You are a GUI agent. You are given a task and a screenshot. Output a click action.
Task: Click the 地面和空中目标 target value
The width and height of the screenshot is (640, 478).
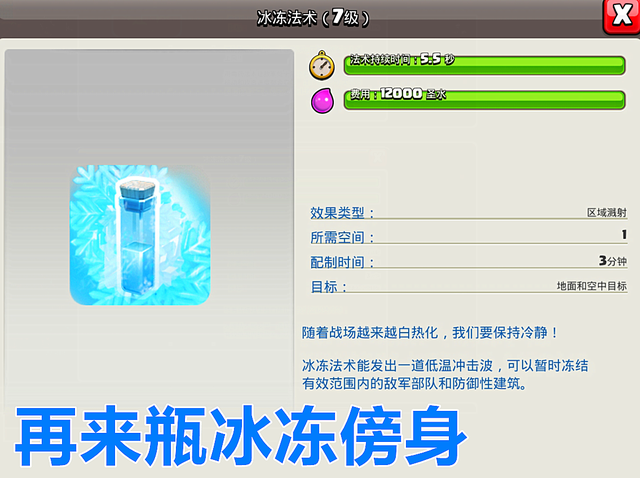click(591, 286)
